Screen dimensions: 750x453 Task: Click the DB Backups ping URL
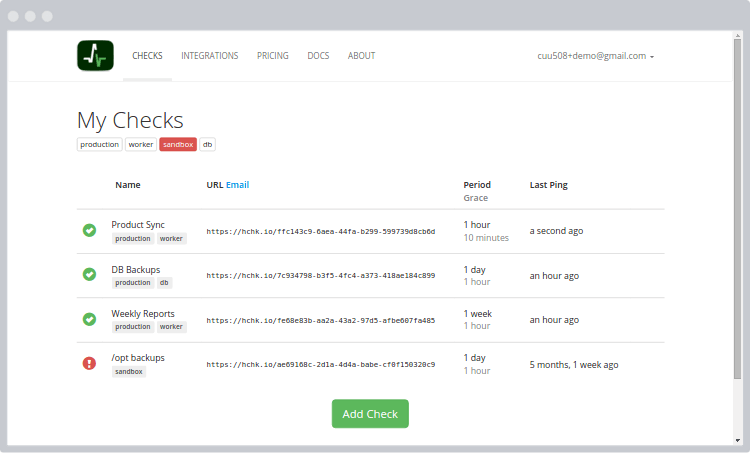coord(320,275)
